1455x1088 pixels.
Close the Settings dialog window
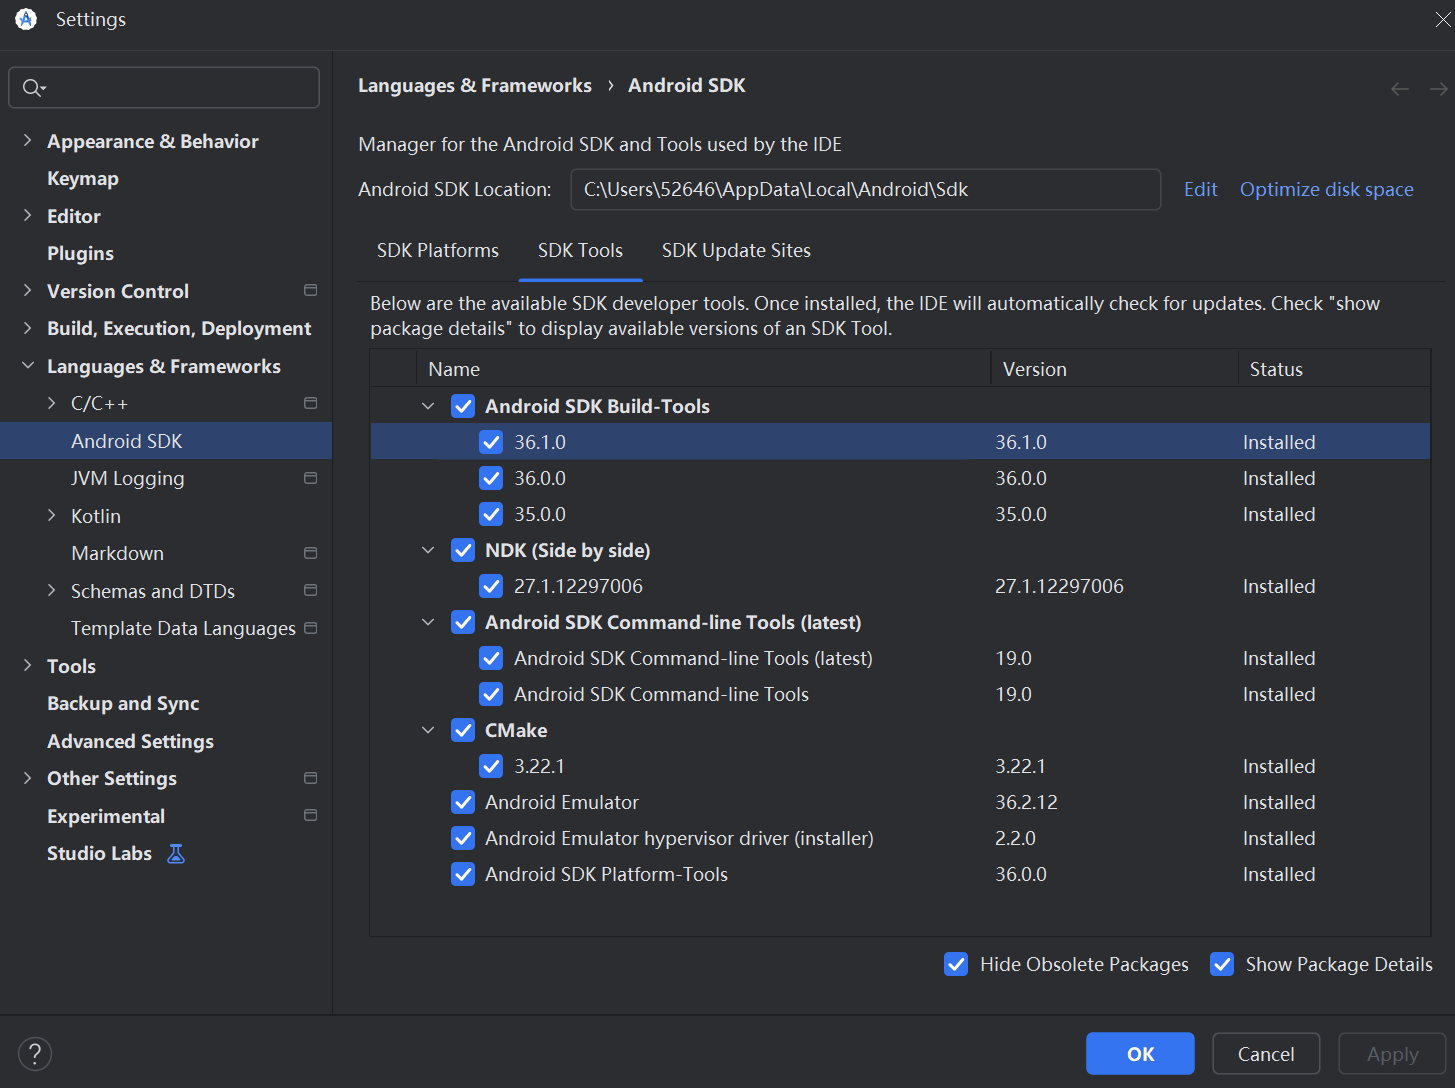point(1443,19)
